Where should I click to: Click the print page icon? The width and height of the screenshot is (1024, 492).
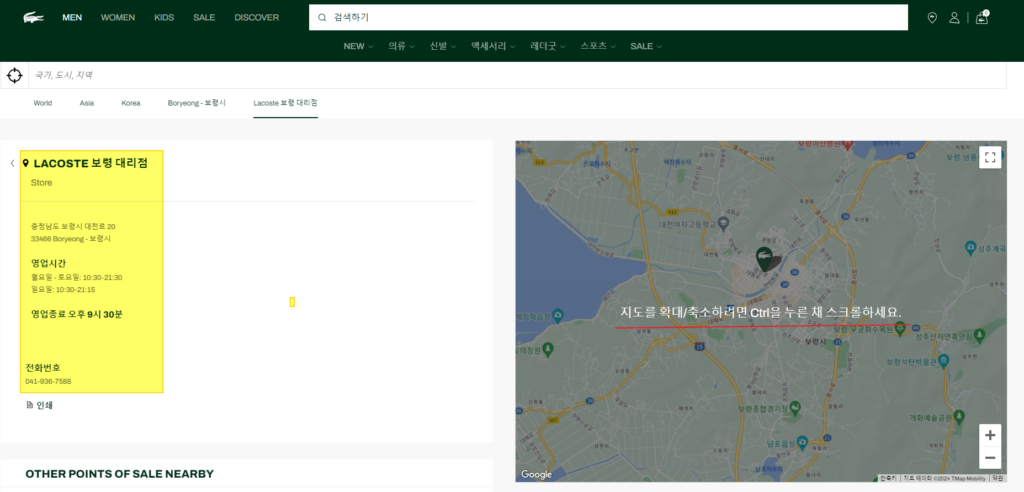[29, 405]
